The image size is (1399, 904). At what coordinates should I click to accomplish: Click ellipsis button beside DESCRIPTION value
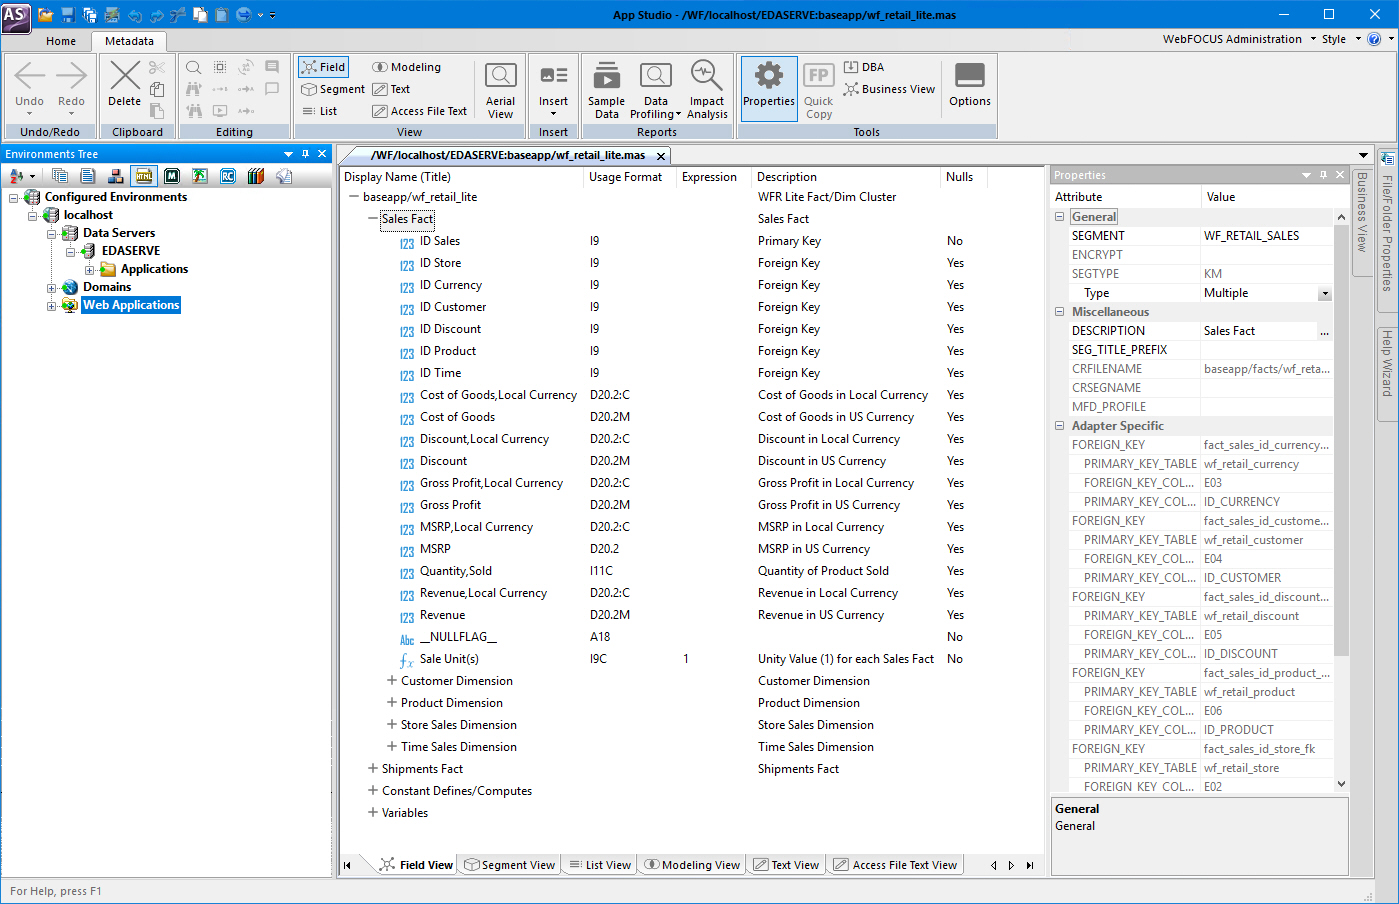[1325, 331]
